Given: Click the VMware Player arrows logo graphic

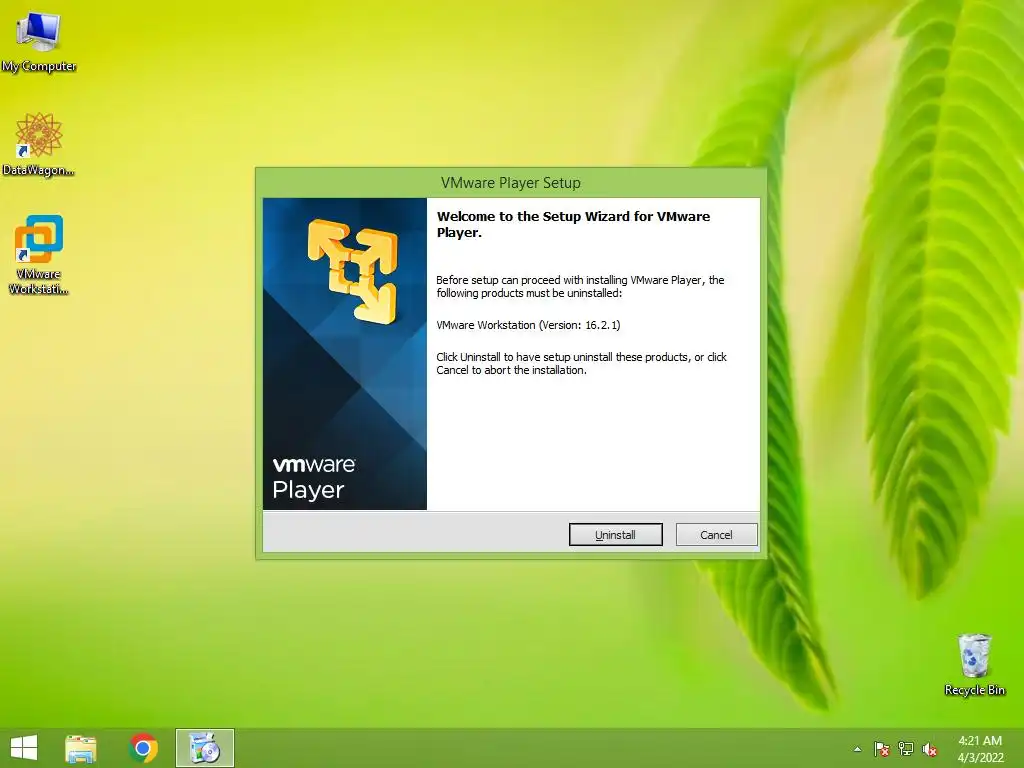Looking at the screenshot, I should 353,271.
